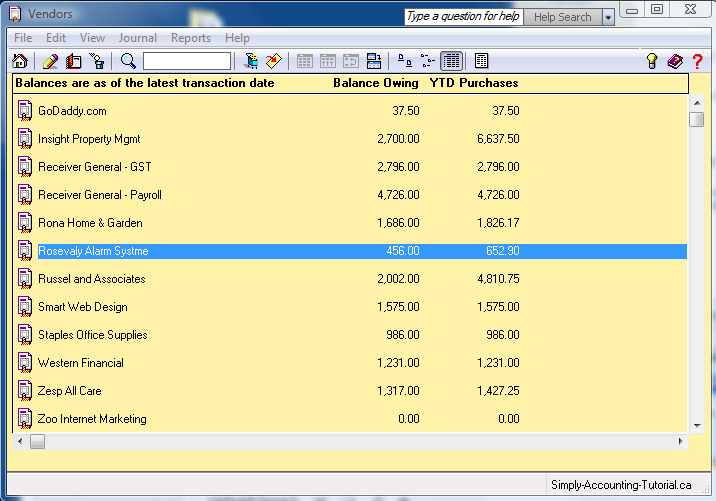Image resolution: width=716 pixels, height=501 pixels.
Task: Click the Rona Home & Garden vendor icon
Action: tap(25, 223)
